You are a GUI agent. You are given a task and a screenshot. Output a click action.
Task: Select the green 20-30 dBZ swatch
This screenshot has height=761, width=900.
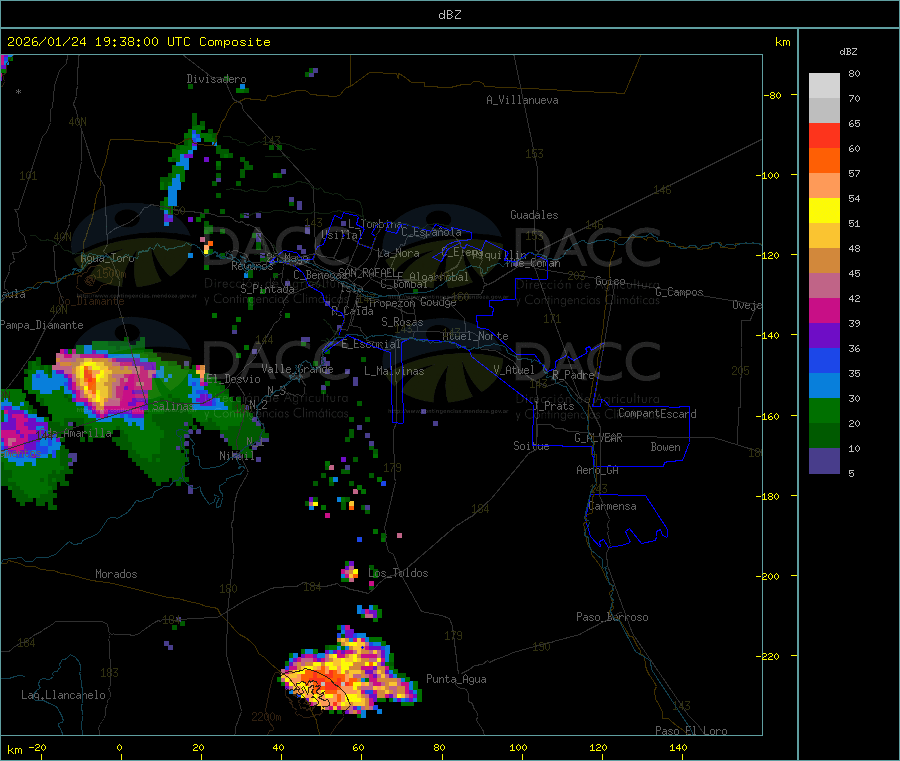click(824, 410)
